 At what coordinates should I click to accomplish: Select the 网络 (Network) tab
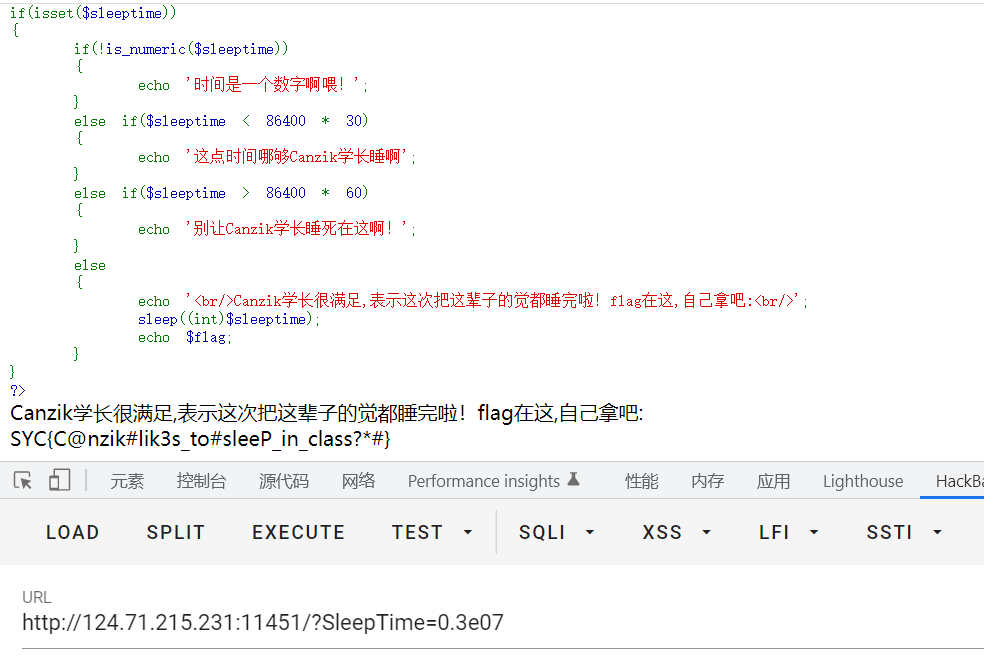tap(358, 481)
